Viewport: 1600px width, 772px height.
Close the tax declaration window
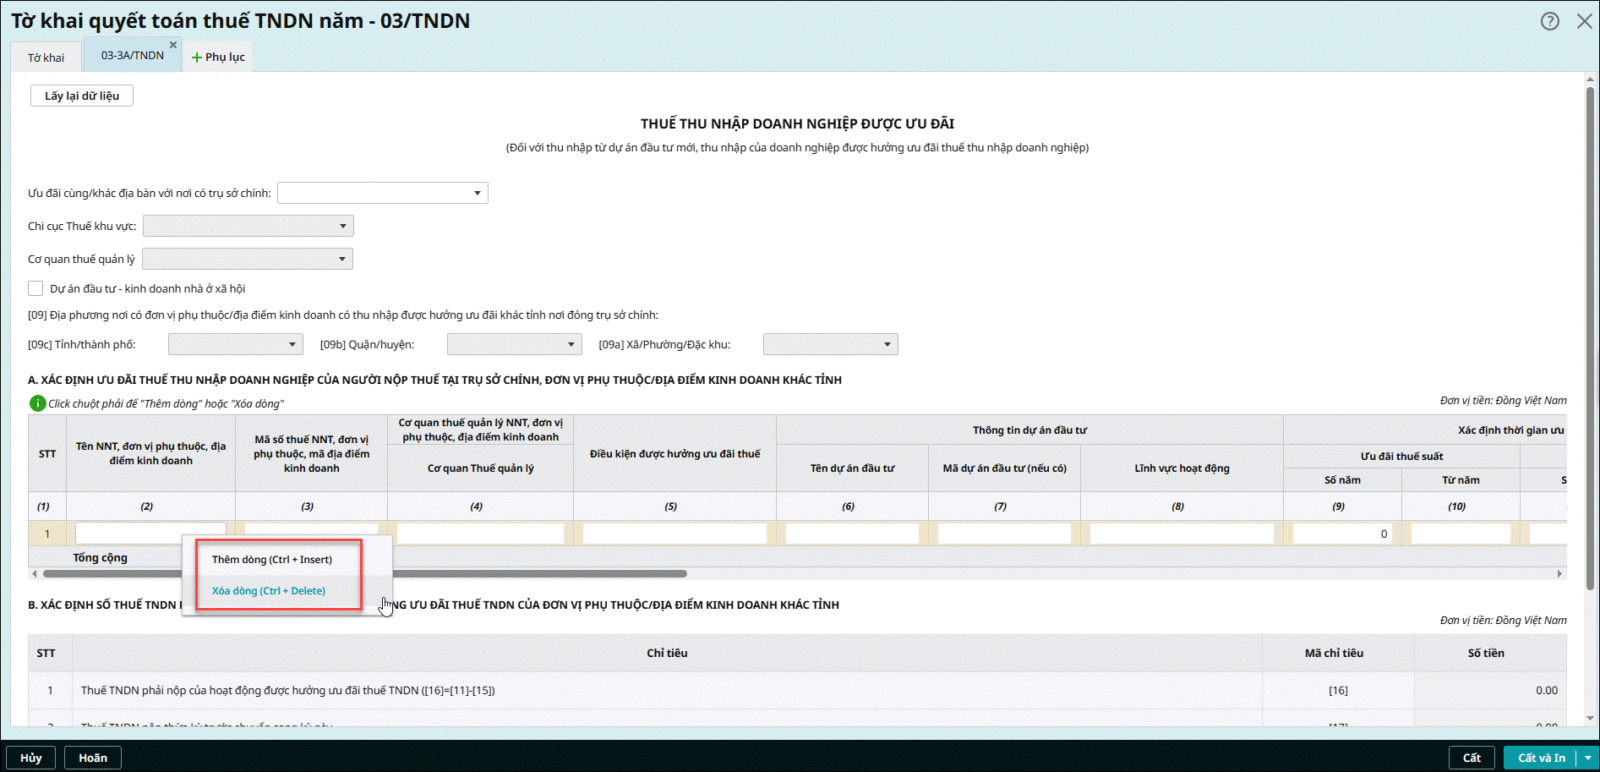point(1584,21)
